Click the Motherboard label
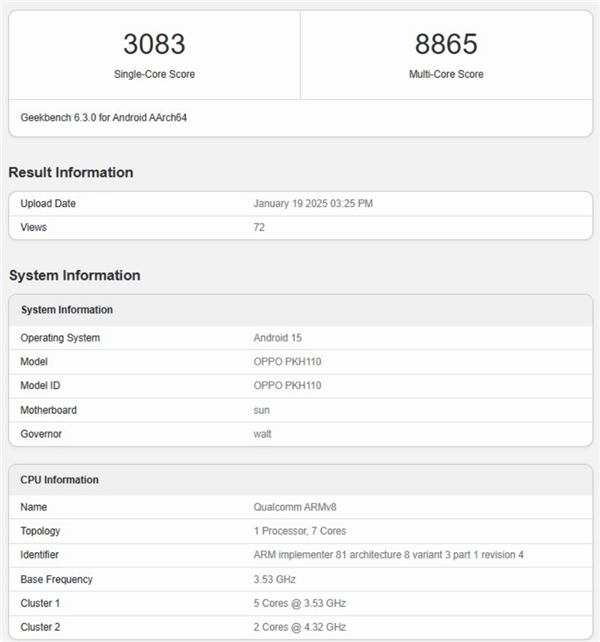The height and width of the screenshot is (642, 600). tap(49, 410)
